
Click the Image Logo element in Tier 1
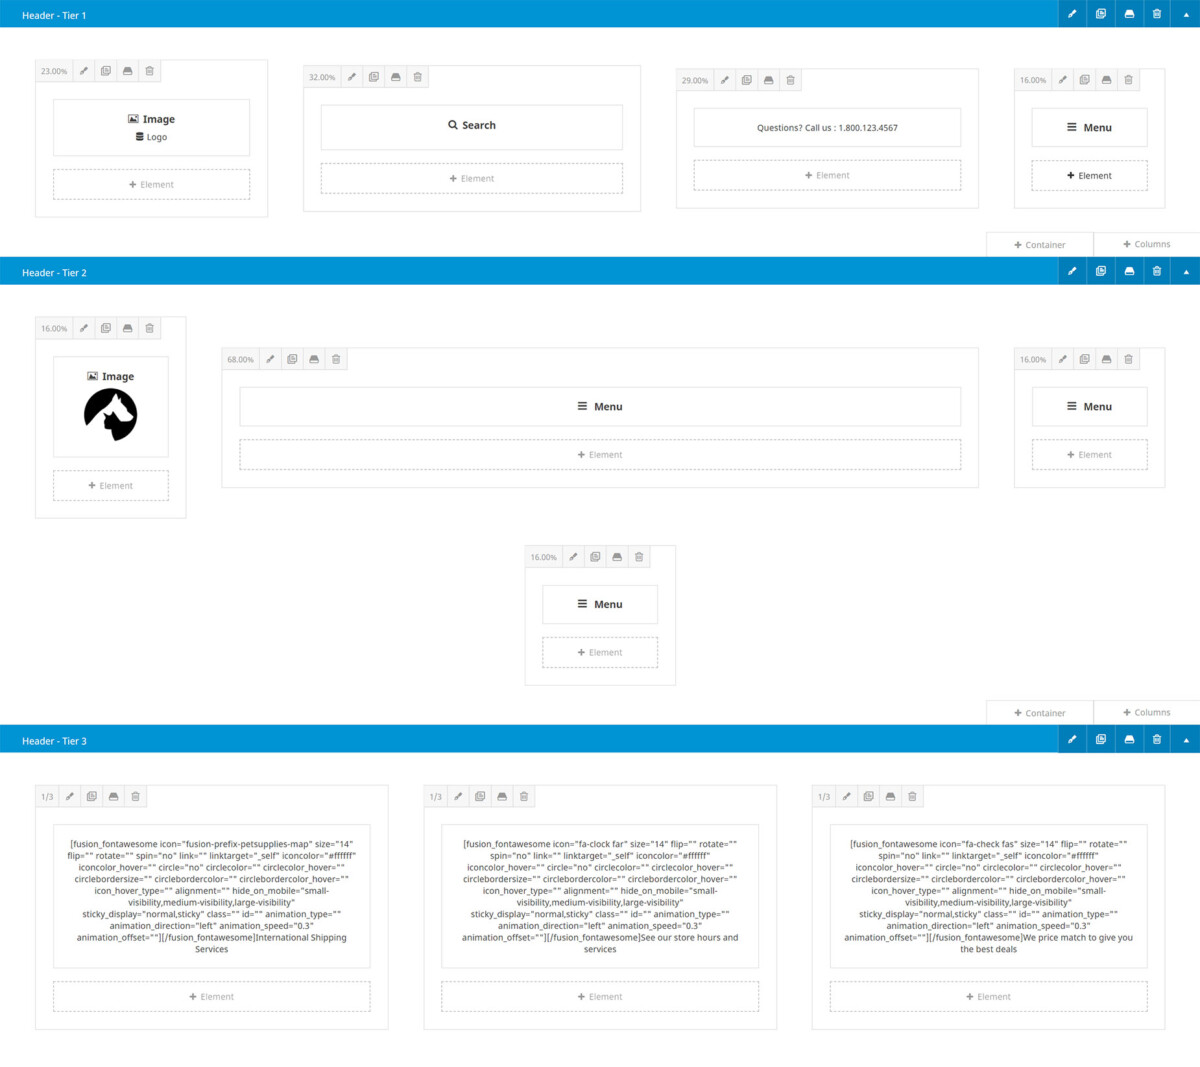(x=151, y=126)
